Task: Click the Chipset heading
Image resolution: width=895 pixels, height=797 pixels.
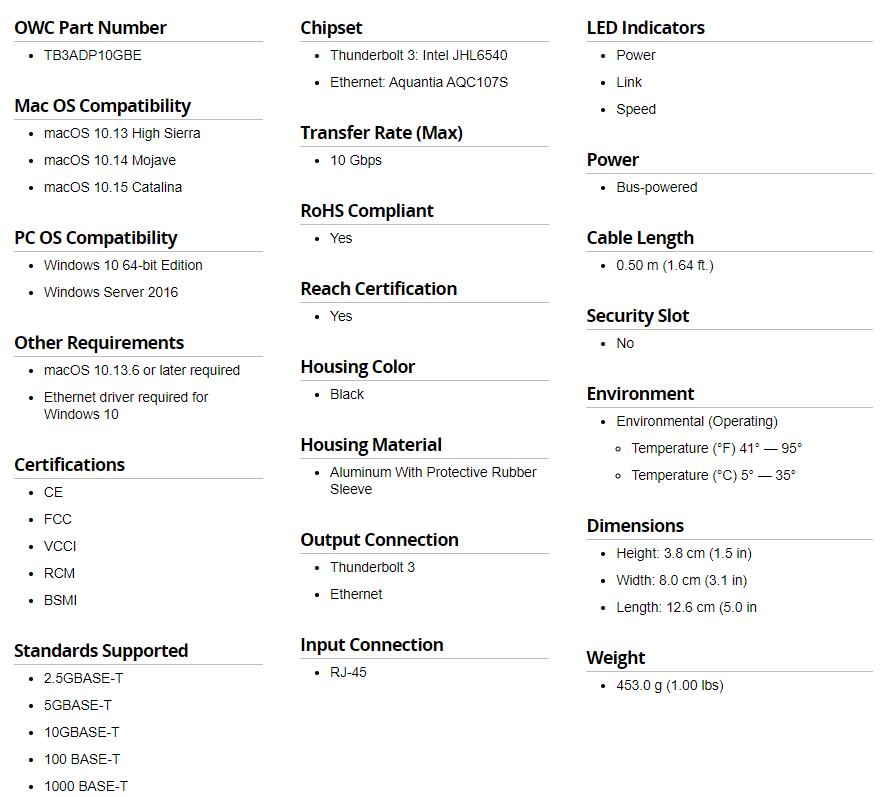Action: [x=331, y=28]
